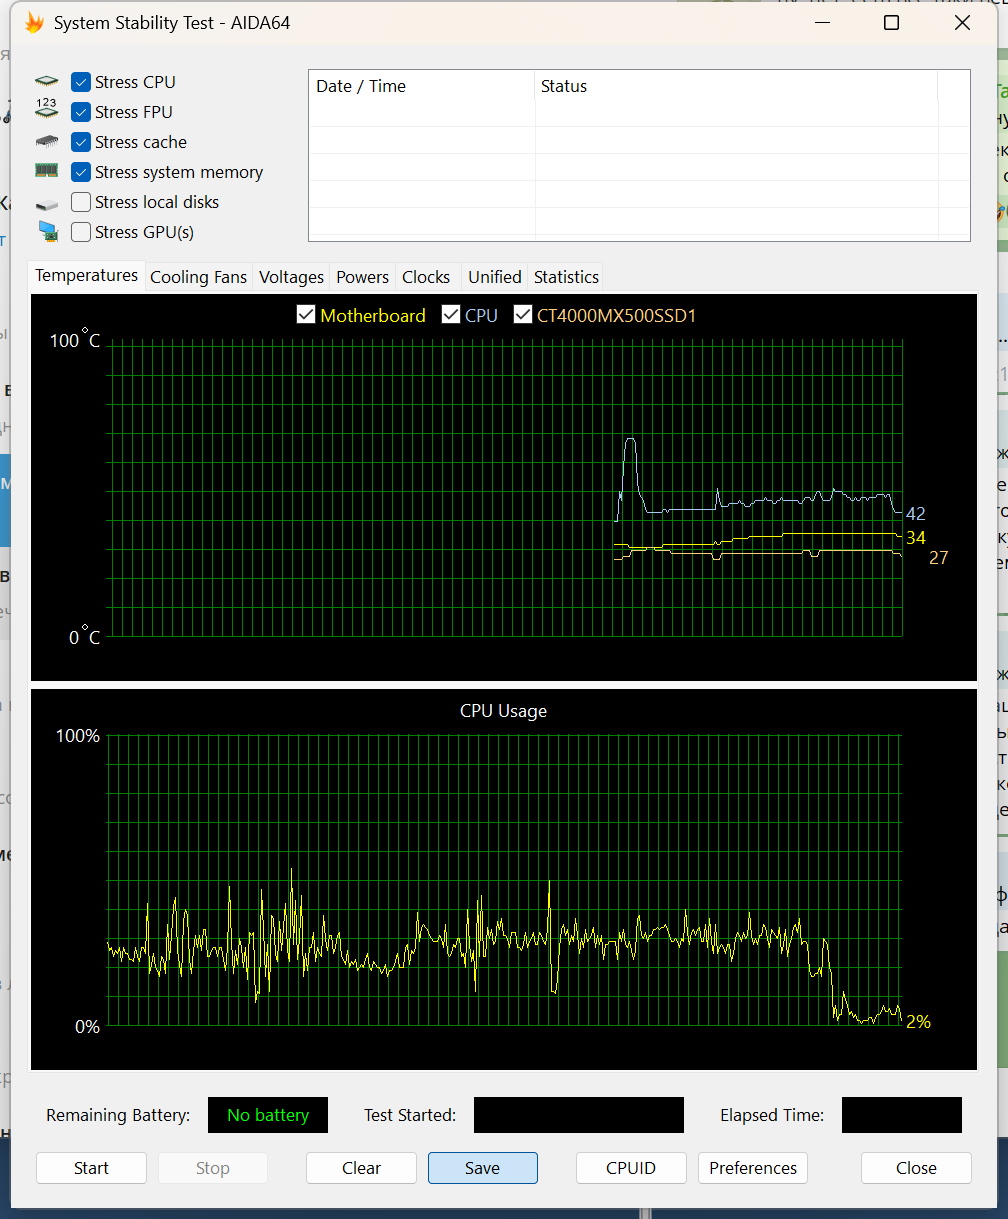Open the CPUID panel button

[x=631, y=1168]
